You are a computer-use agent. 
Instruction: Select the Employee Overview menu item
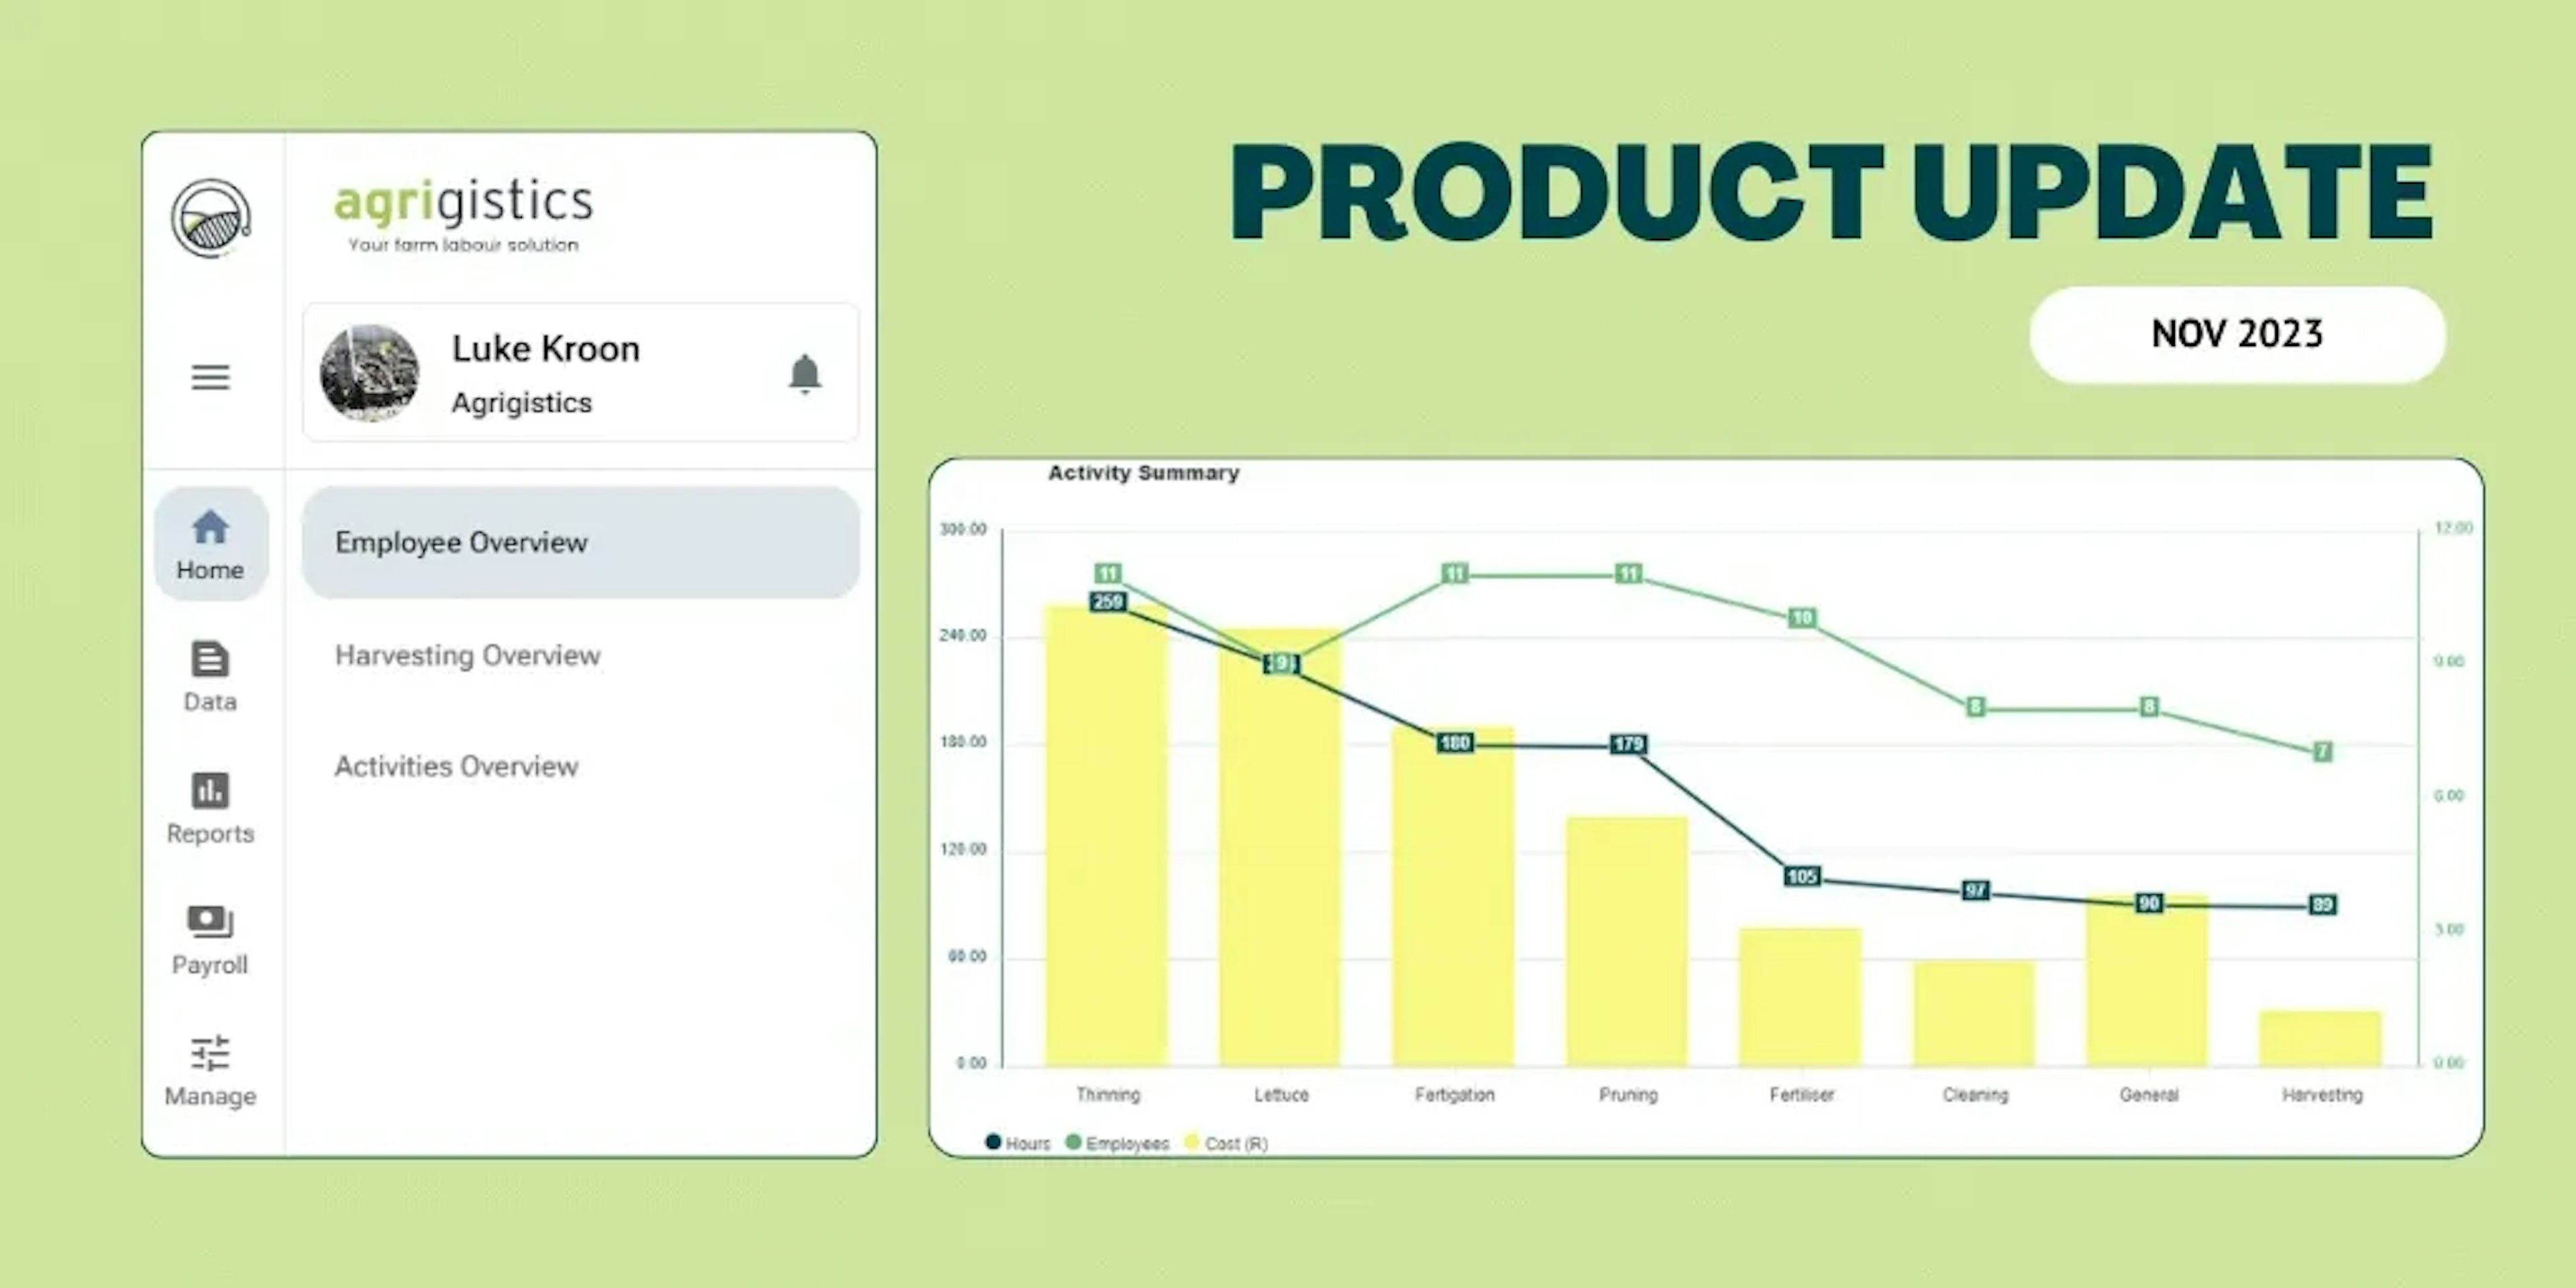pos(580,542)
